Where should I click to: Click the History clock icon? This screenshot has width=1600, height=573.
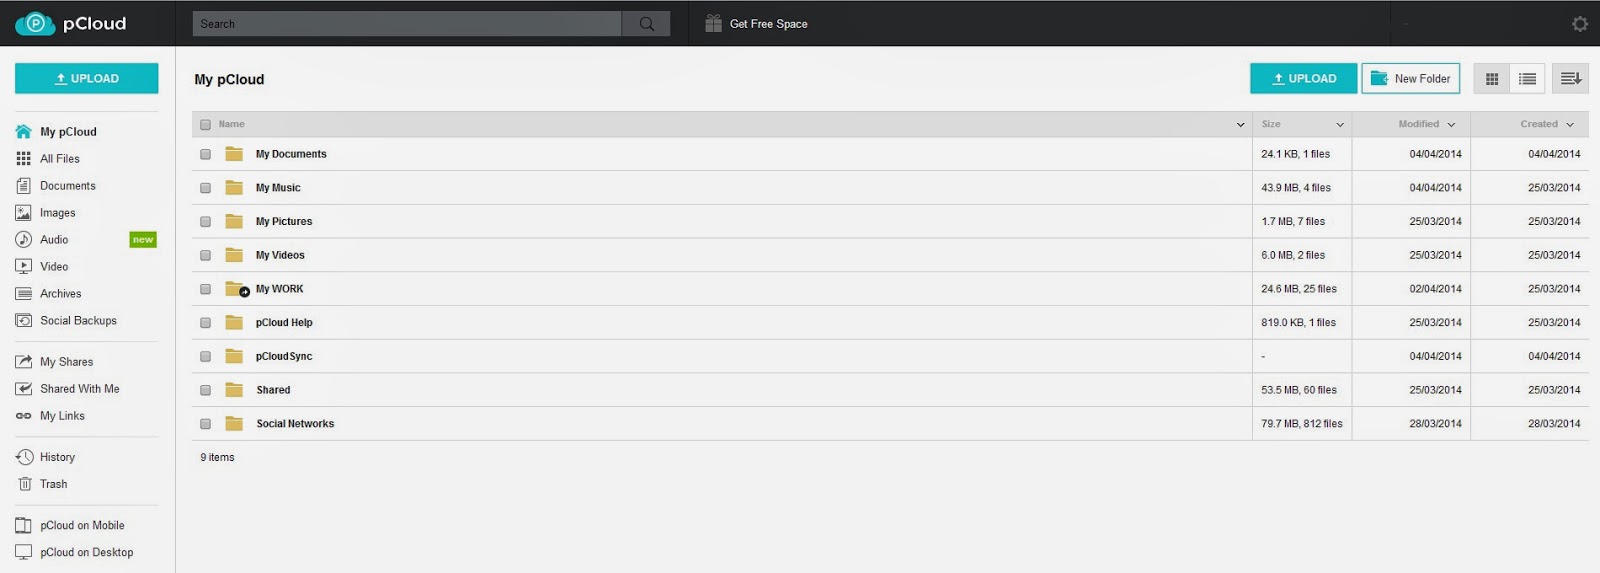pos(24,457)
